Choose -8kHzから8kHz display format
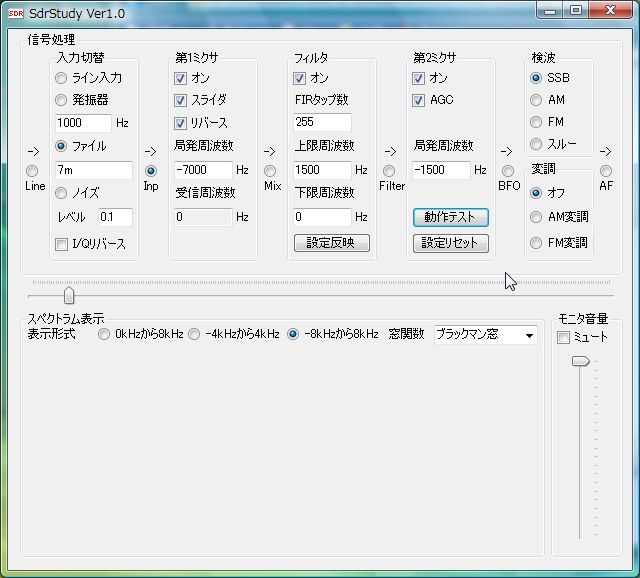Screen dimensions: 640x578 [x=293, y=334]
